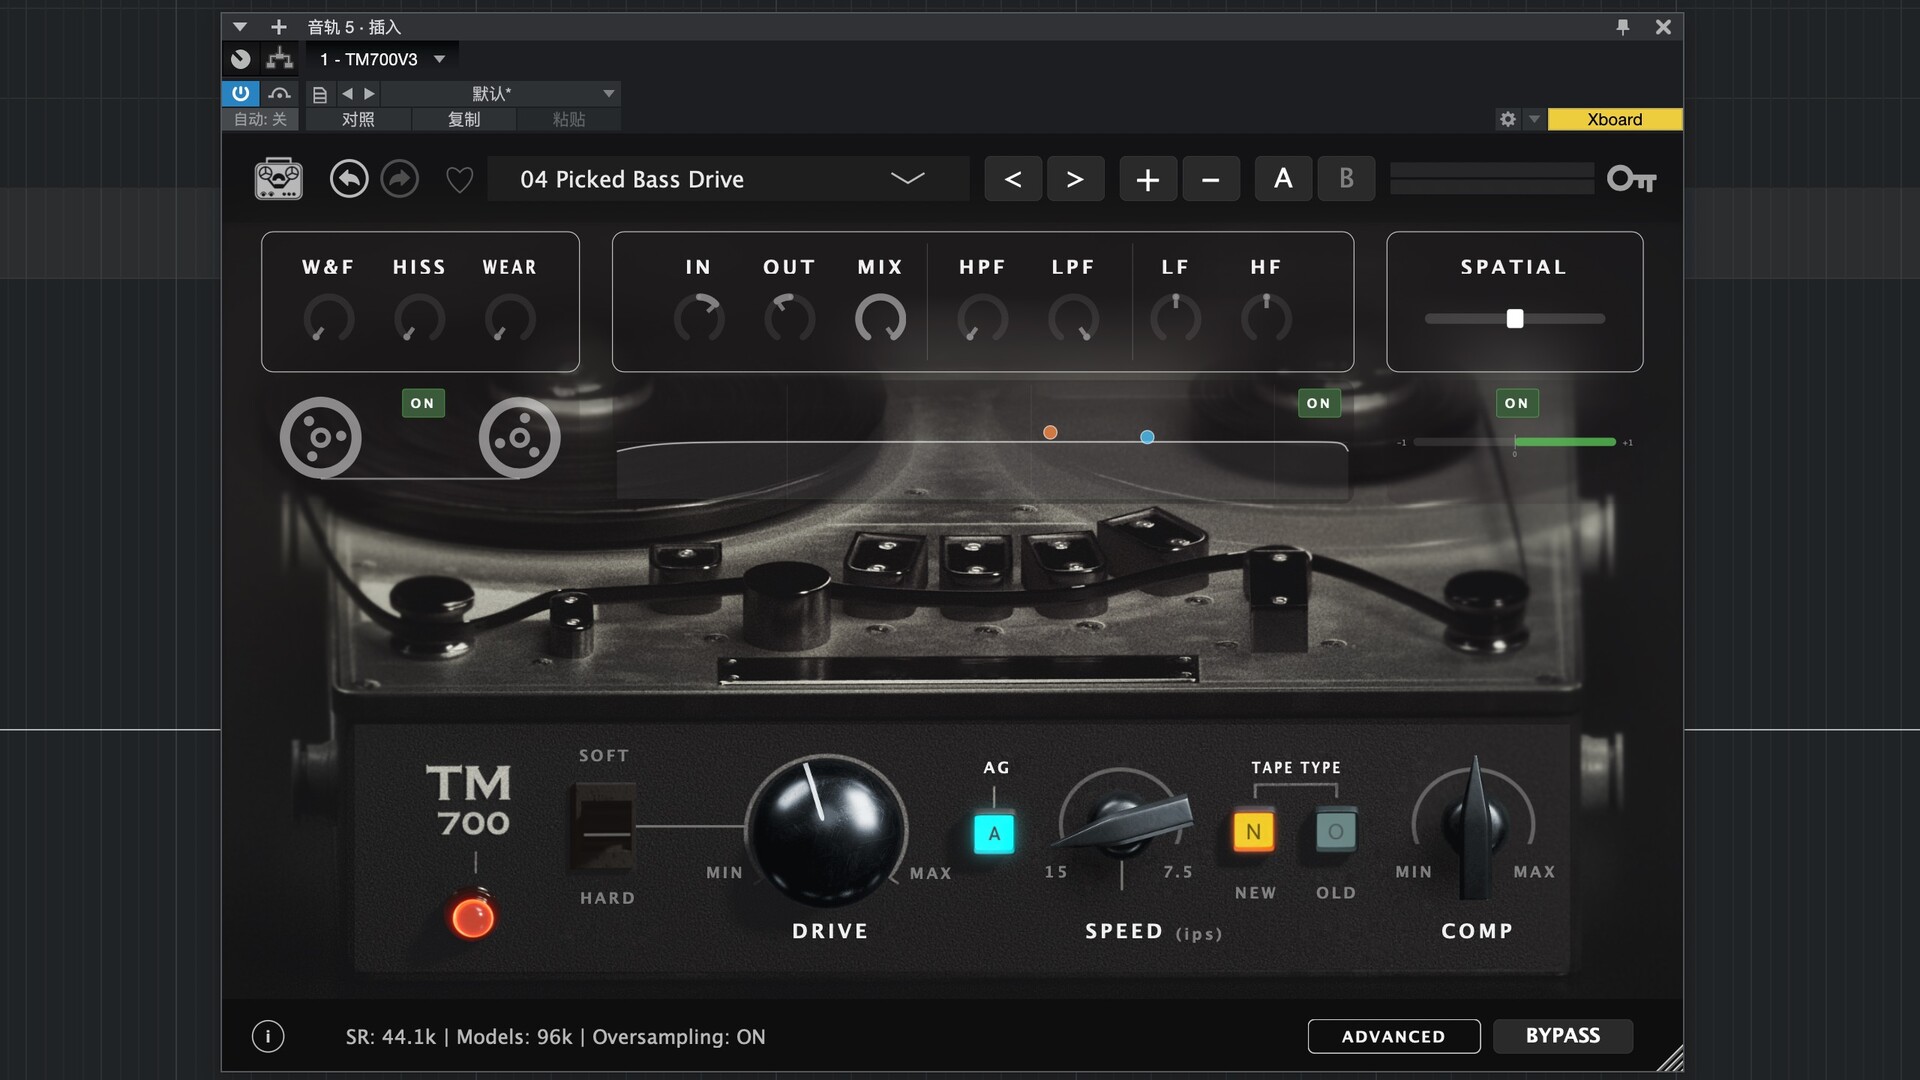The width and height of the screenshot is (1920, 1080).
Task: Click the undo arrow icon
Action: pos(349,179)
